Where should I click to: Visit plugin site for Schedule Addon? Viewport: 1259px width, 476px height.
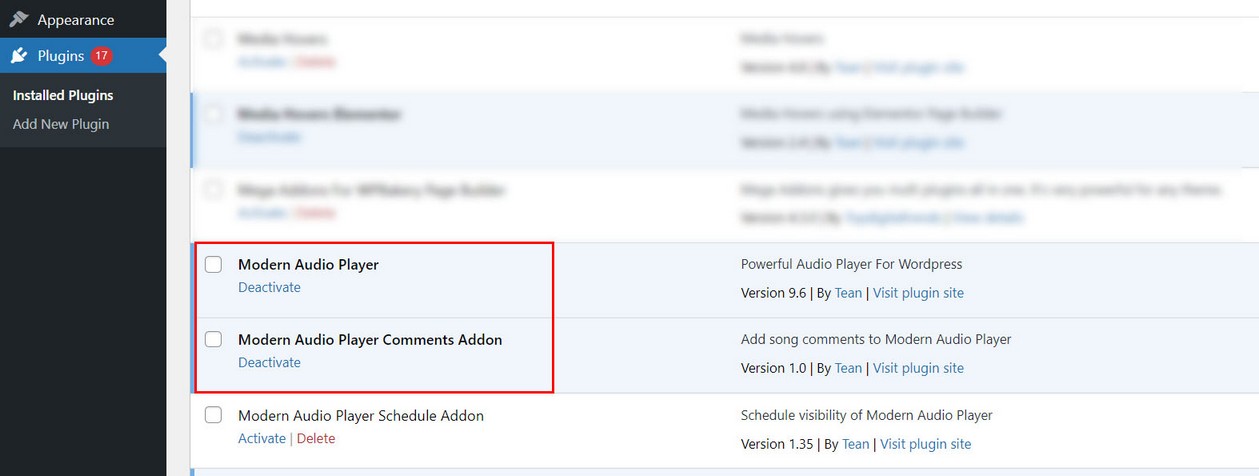coord(925,444)
